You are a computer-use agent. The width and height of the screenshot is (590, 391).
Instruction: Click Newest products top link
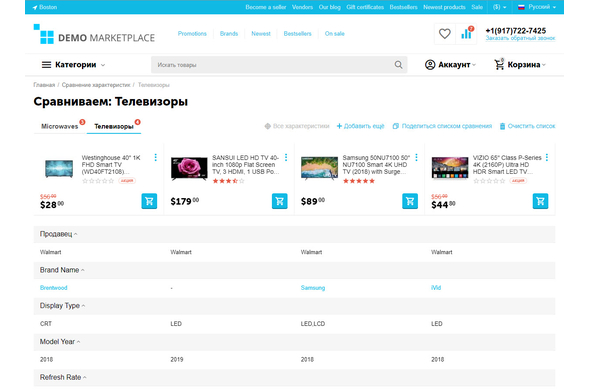pos(444,7)
